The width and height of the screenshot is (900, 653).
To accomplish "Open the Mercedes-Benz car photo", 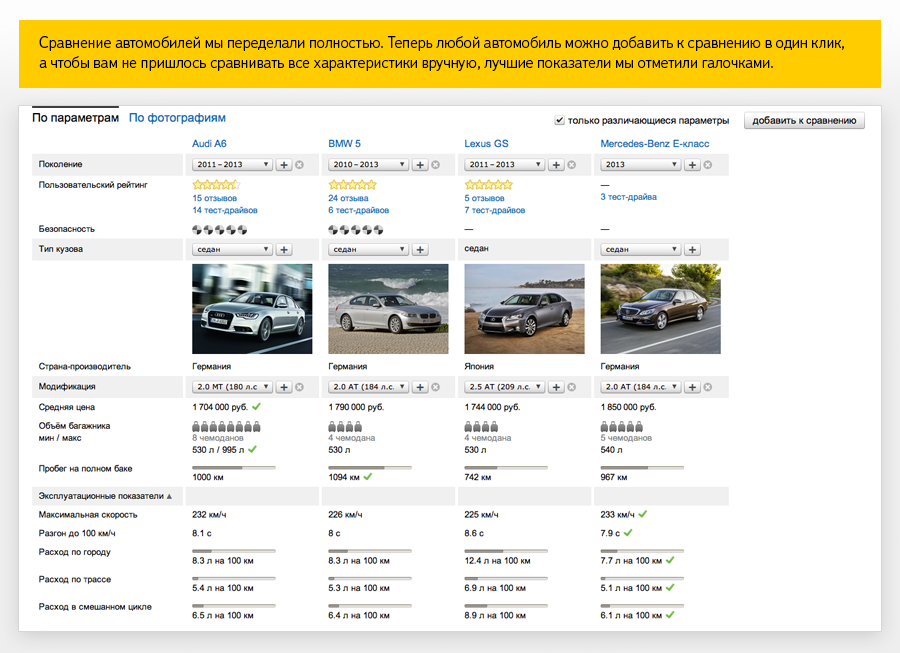I will (x=660, y=309).
